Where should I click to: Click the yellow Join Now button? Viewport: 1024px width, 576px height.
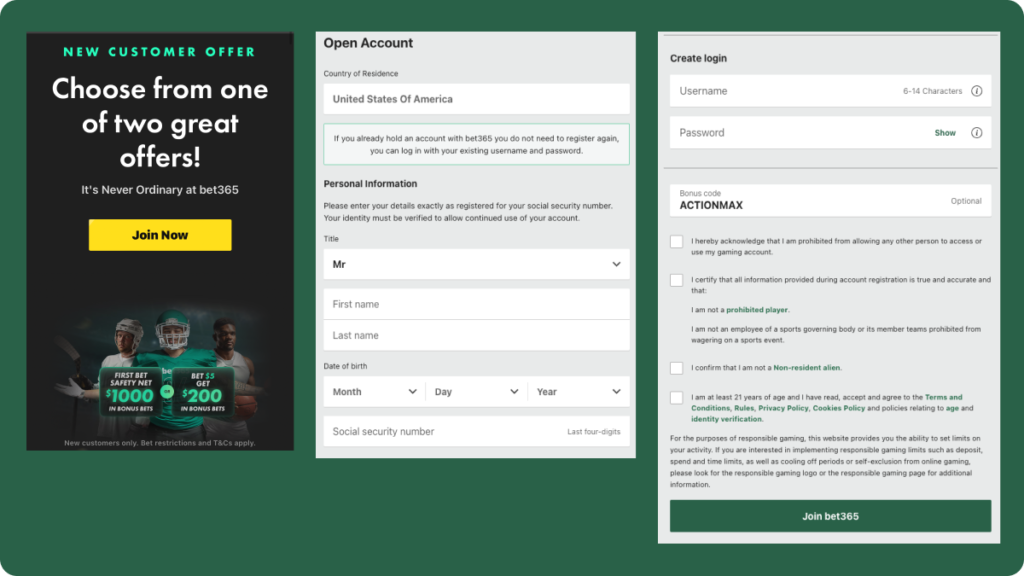tap(160, 235)
